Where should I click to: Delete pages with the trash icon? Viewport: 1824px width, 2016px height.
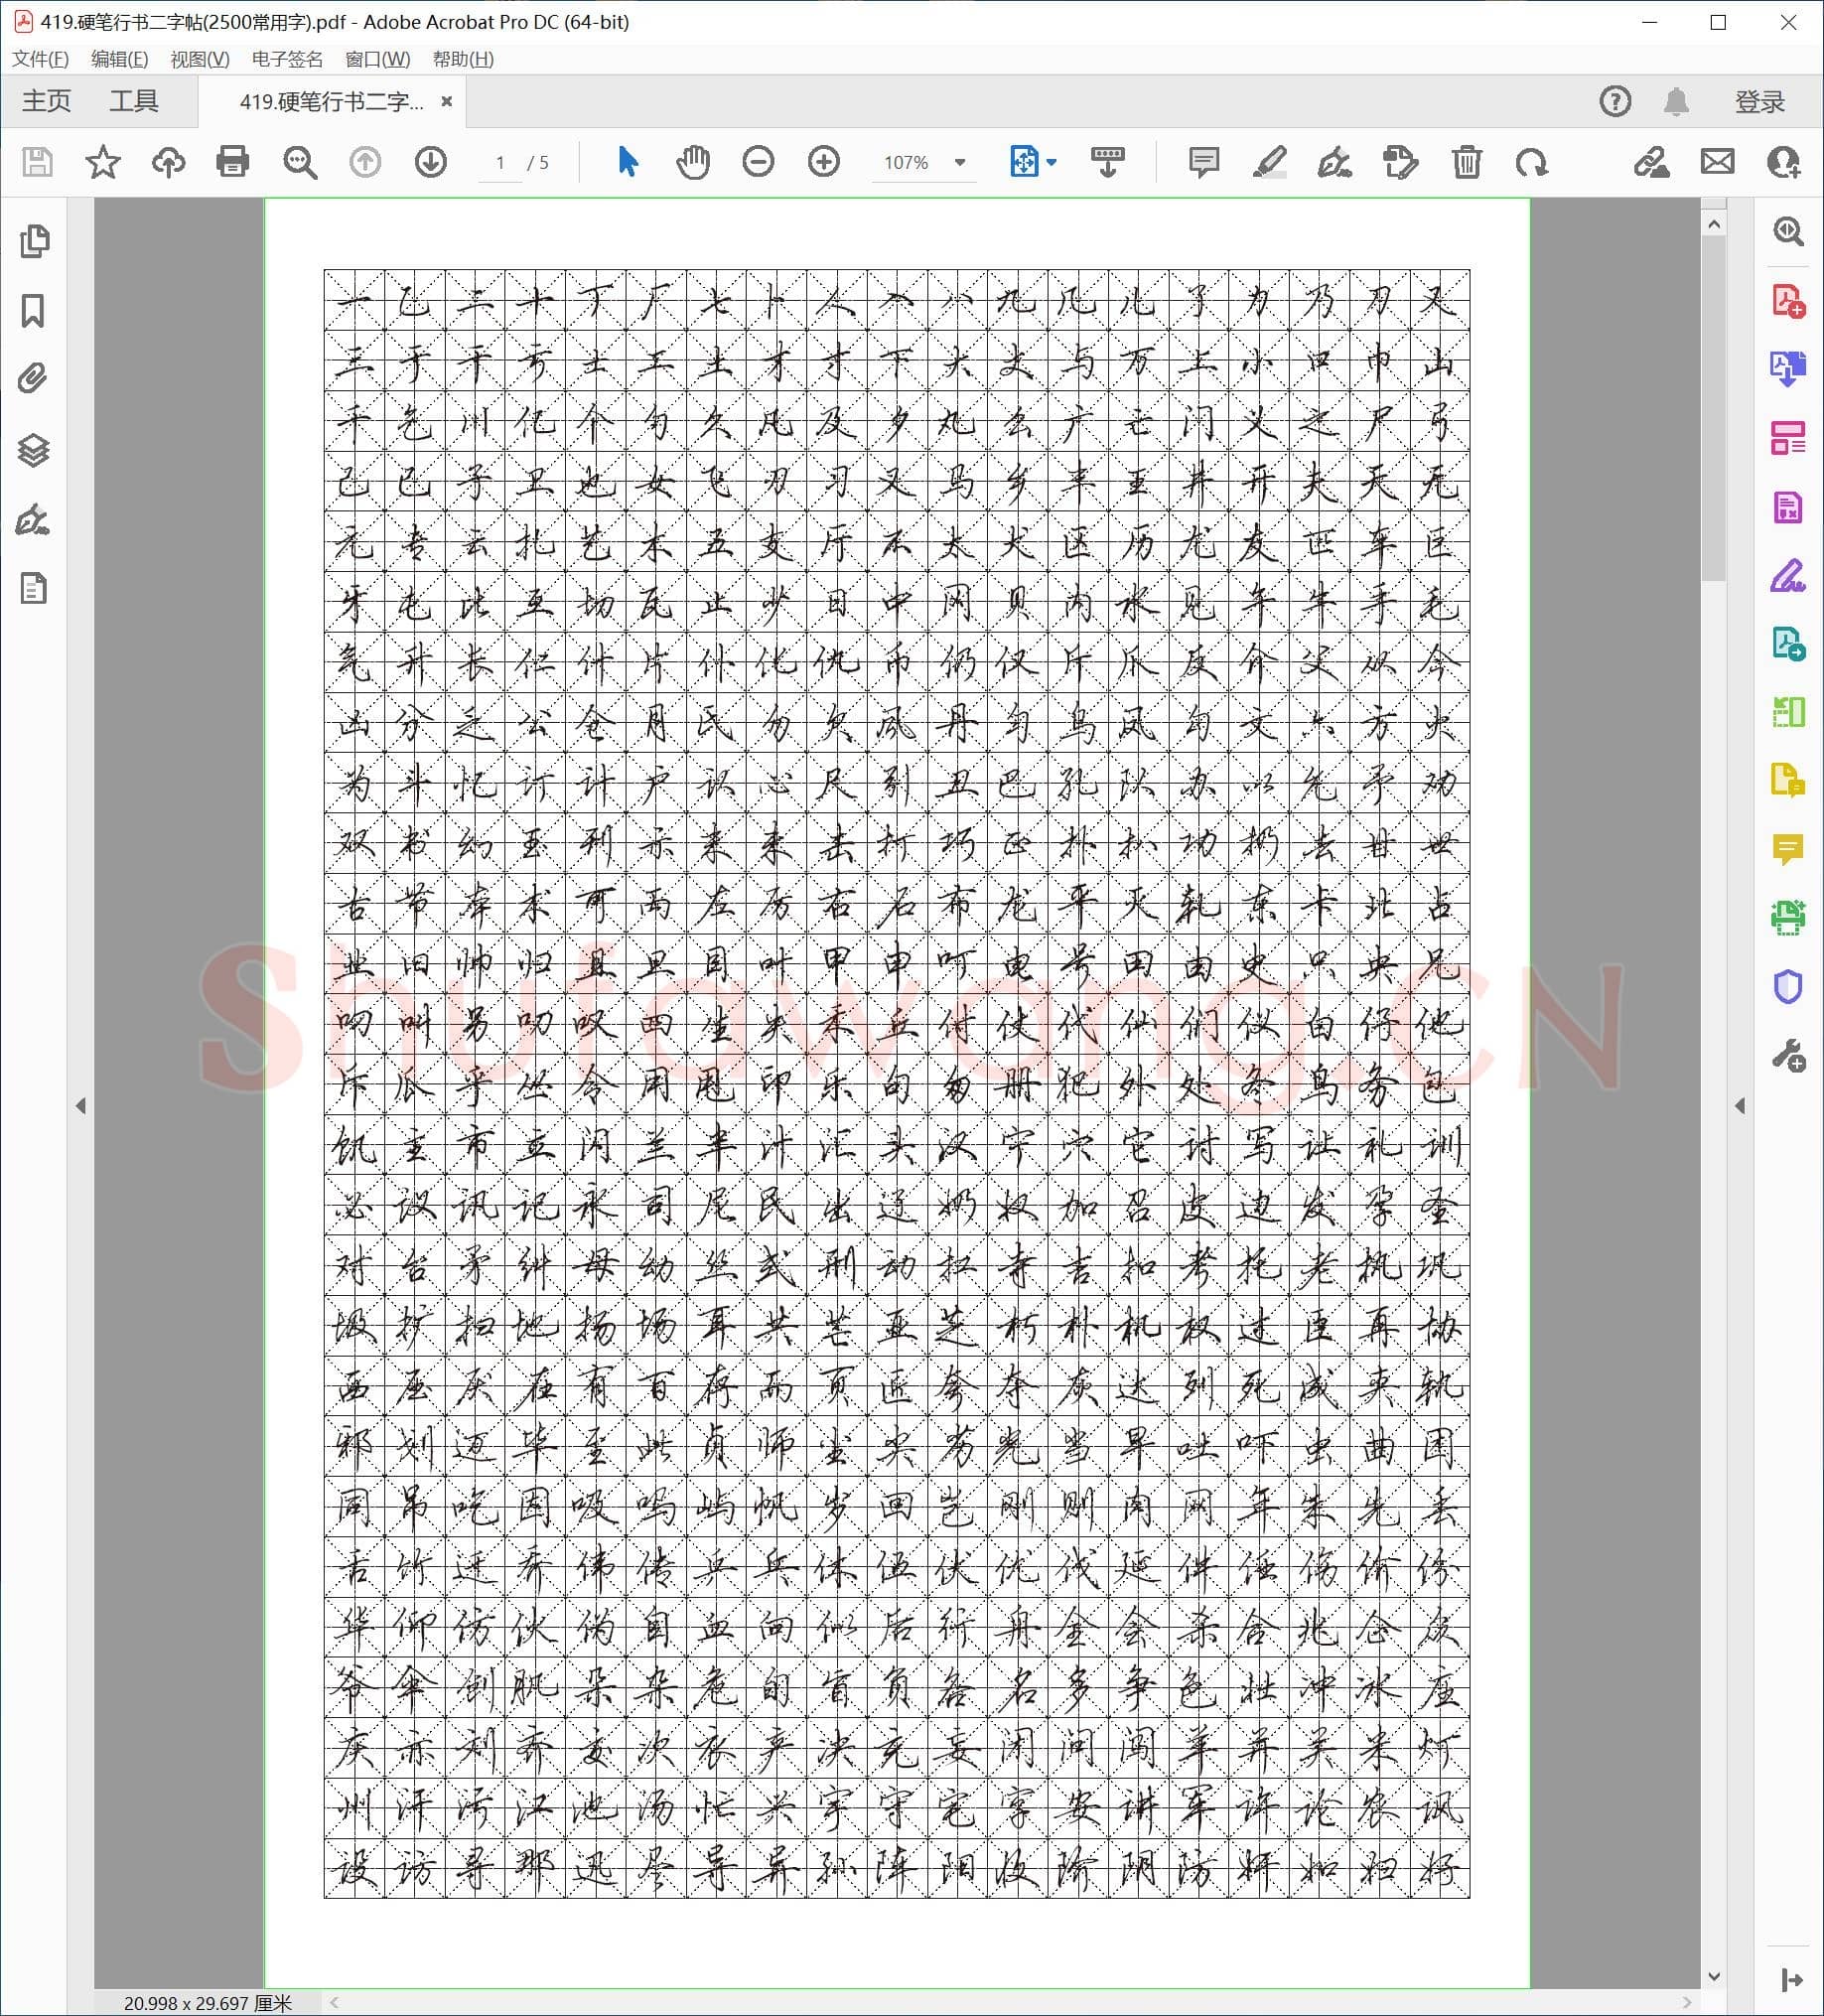point(1467,162)
